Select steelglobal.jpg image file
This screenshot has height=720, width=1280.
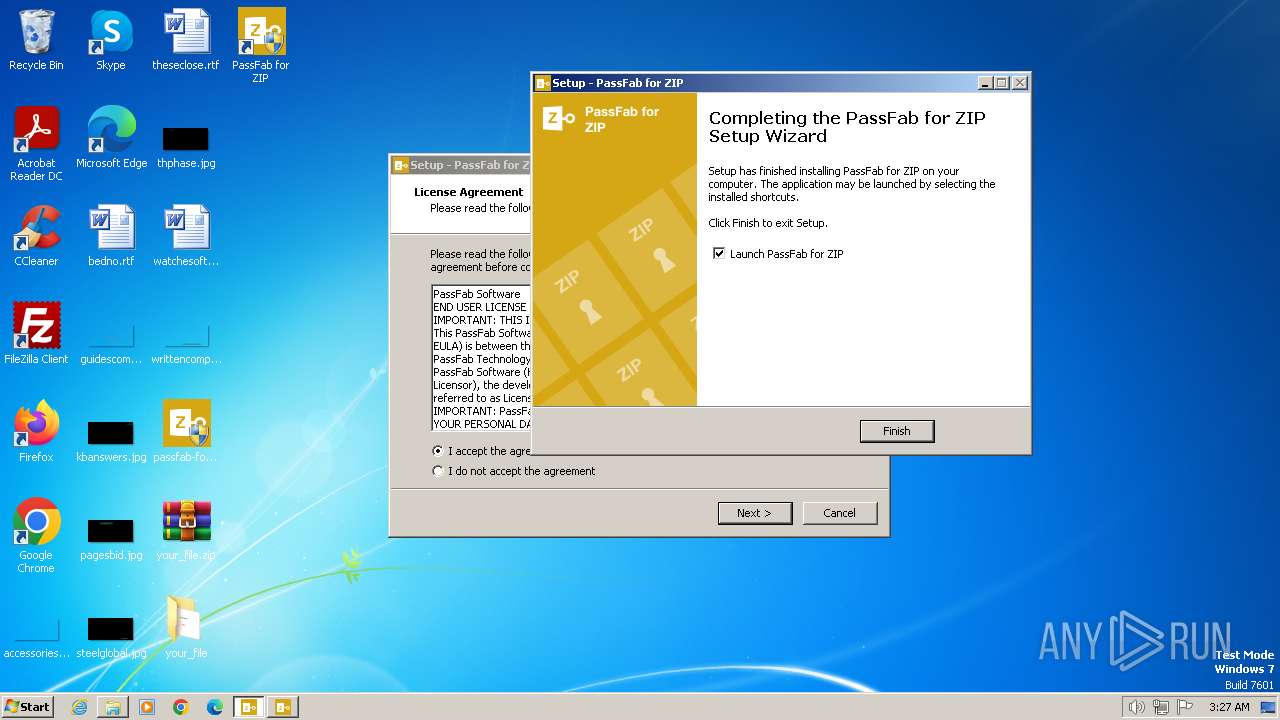[111, 637]
